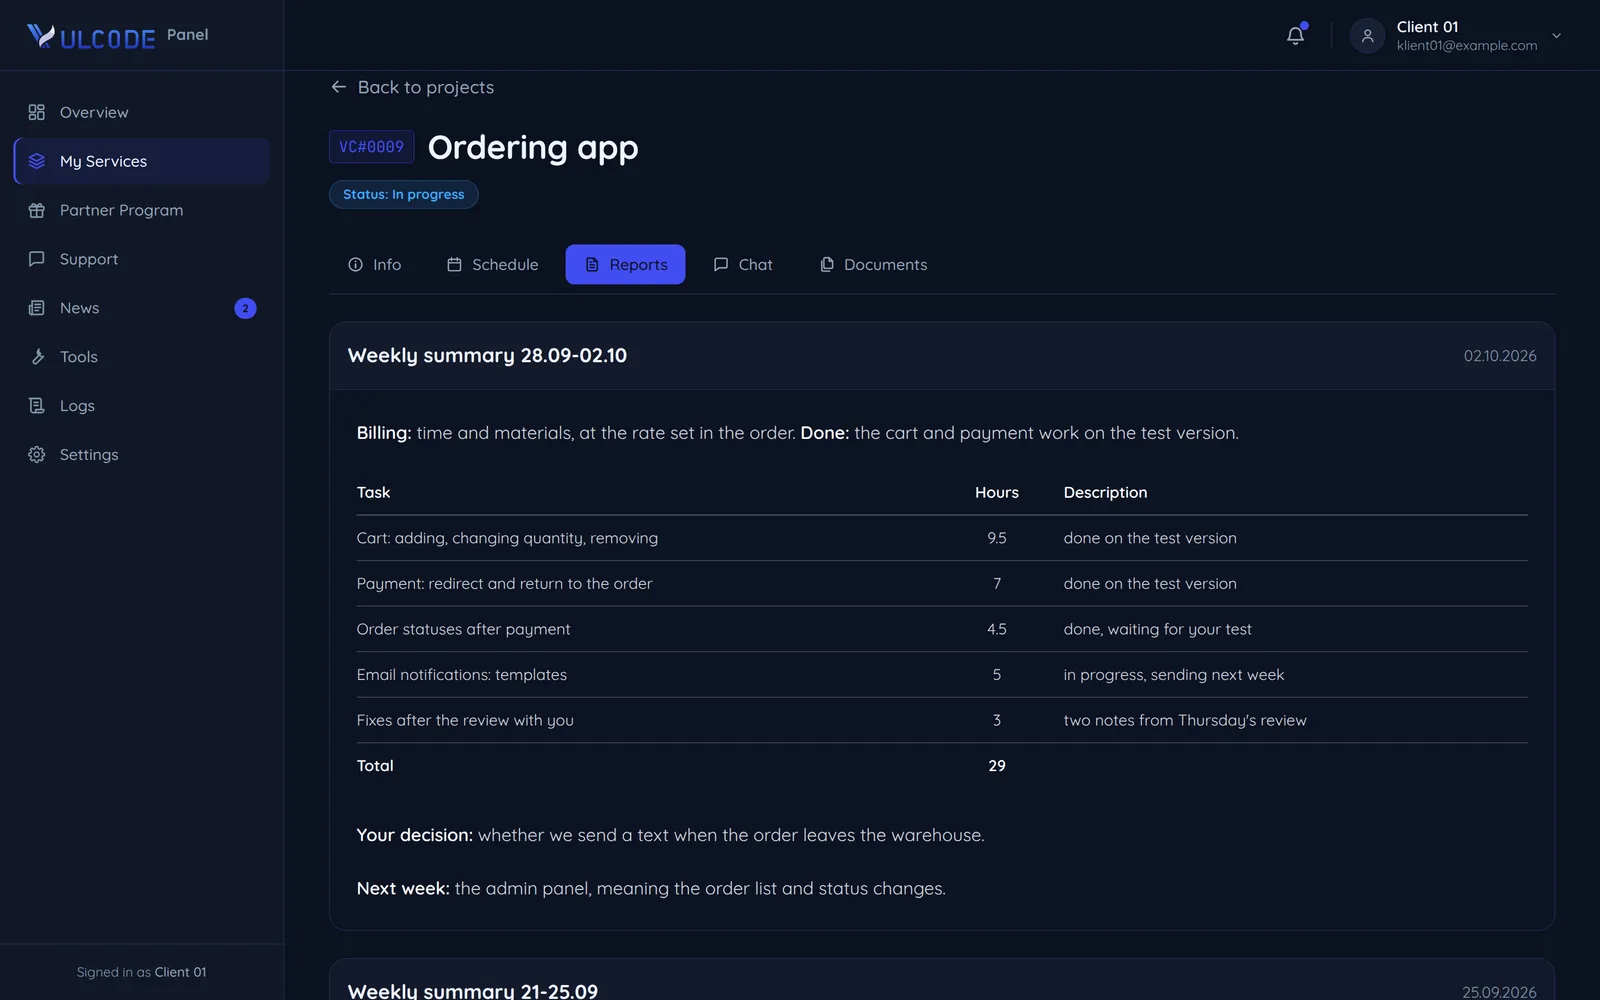The height and width of the screenshot is (1000, 1600).
Task: Switch to the Chat tab
Action: click(x=743, y=264)
